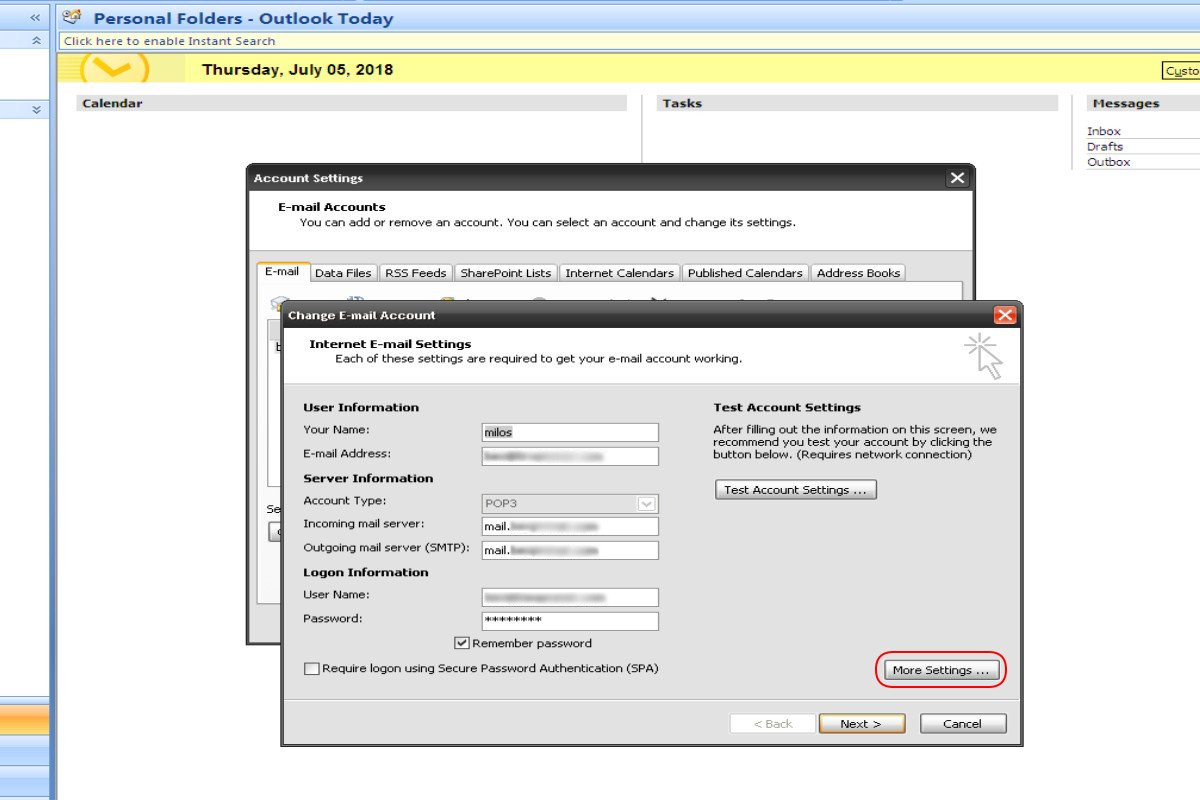This screenshot has width=1200, height=800.
Task: Open the Outbox link under Messages
Action: 1109,161
